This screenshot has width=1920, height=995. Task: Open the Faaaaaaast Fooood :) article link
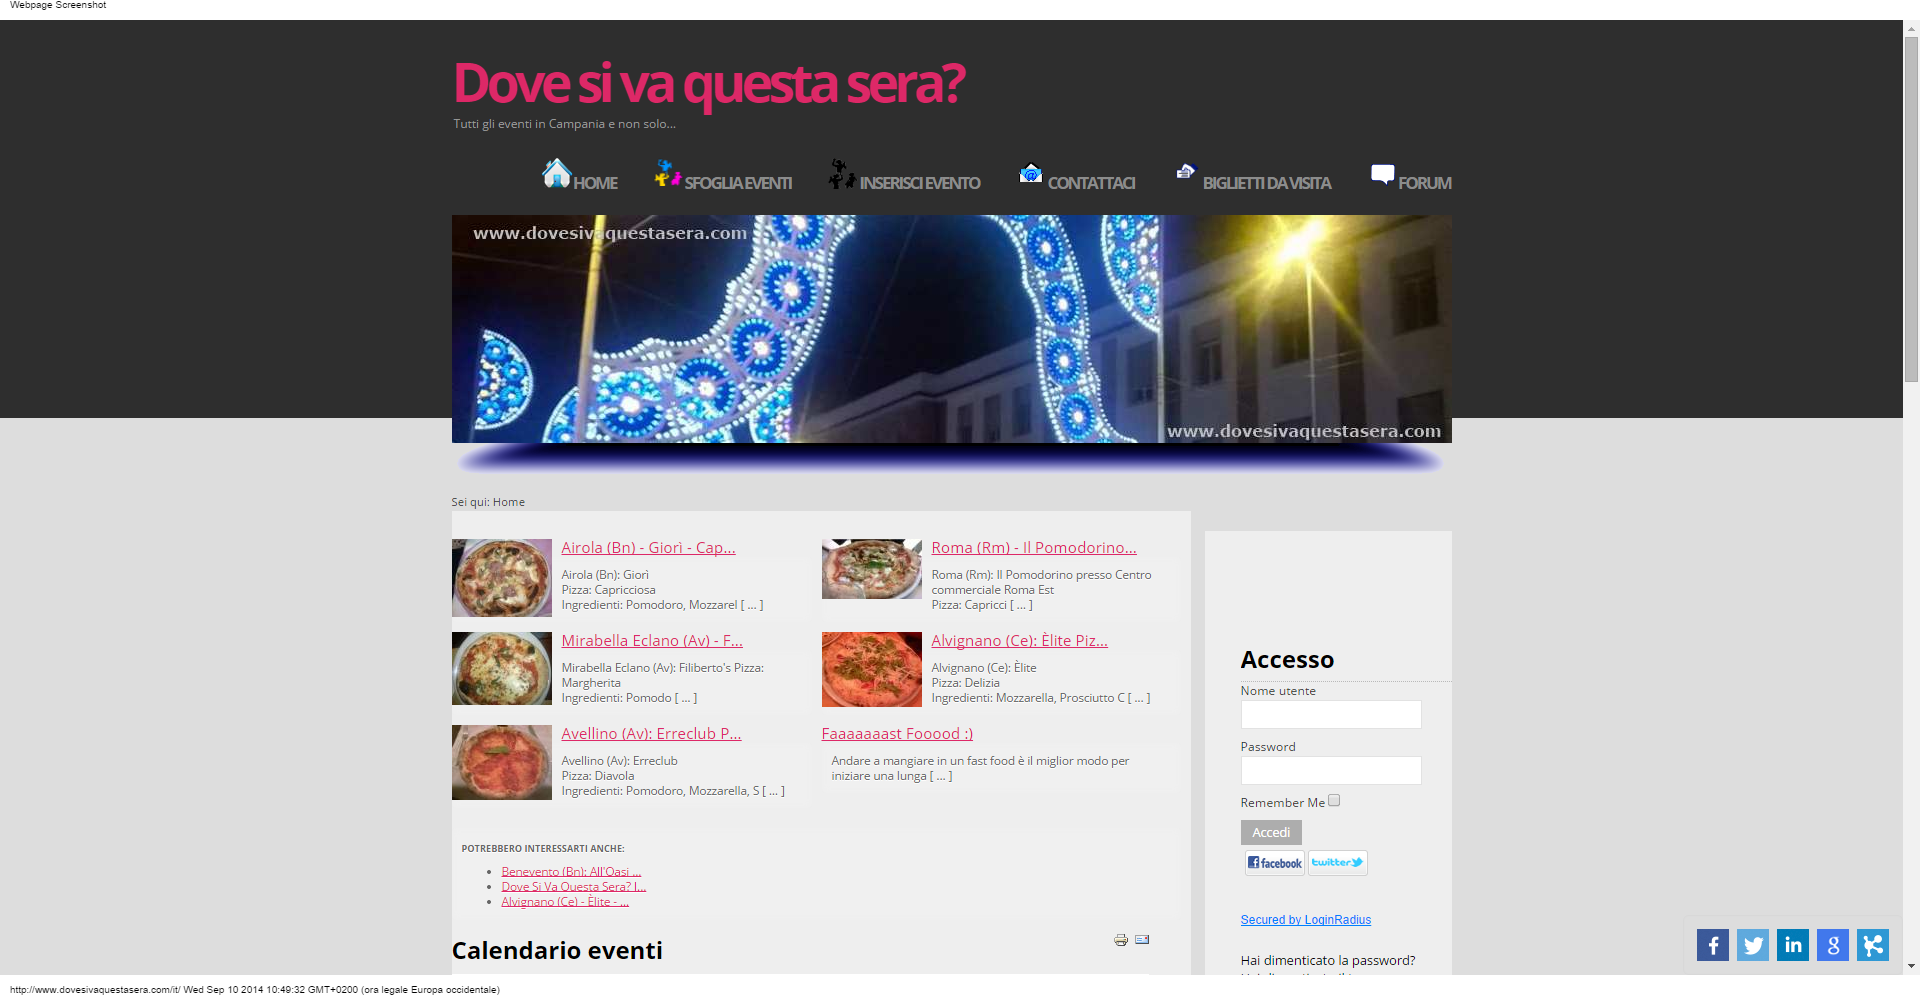click(x=897, y=734)
